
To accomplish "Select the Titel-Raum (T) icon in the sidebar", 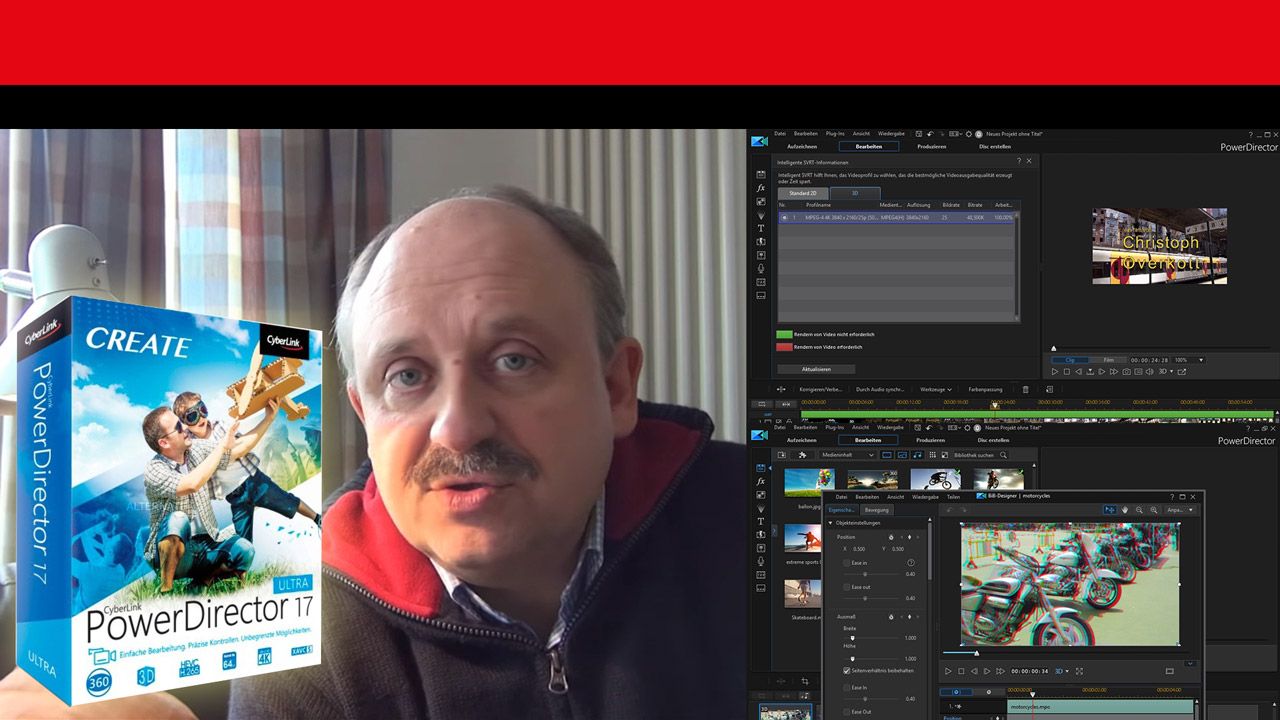I will (760, 519).
